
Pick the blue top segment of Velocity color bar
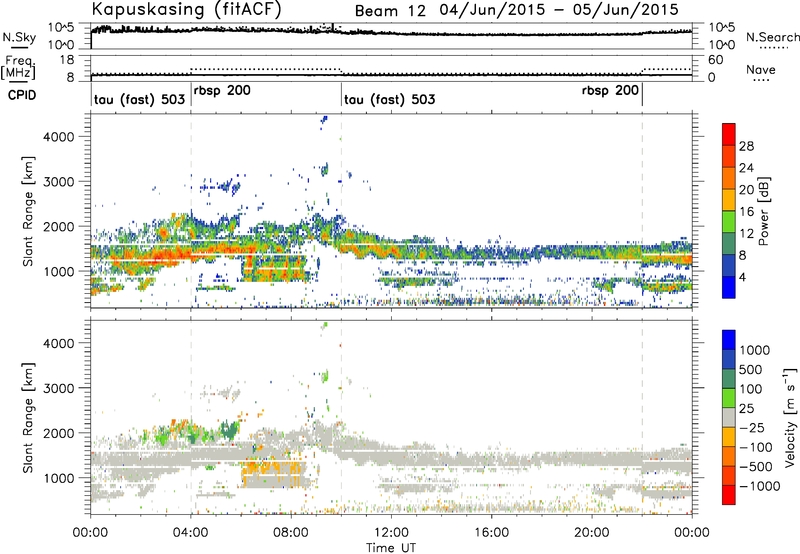click(729, 340)
